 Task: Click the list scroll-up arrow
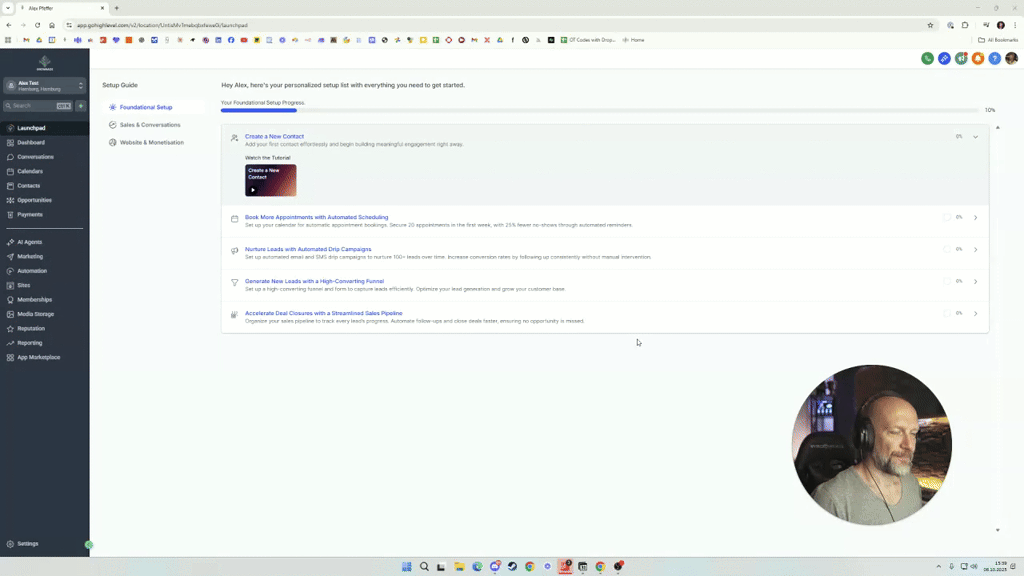(x=997, y=127)
